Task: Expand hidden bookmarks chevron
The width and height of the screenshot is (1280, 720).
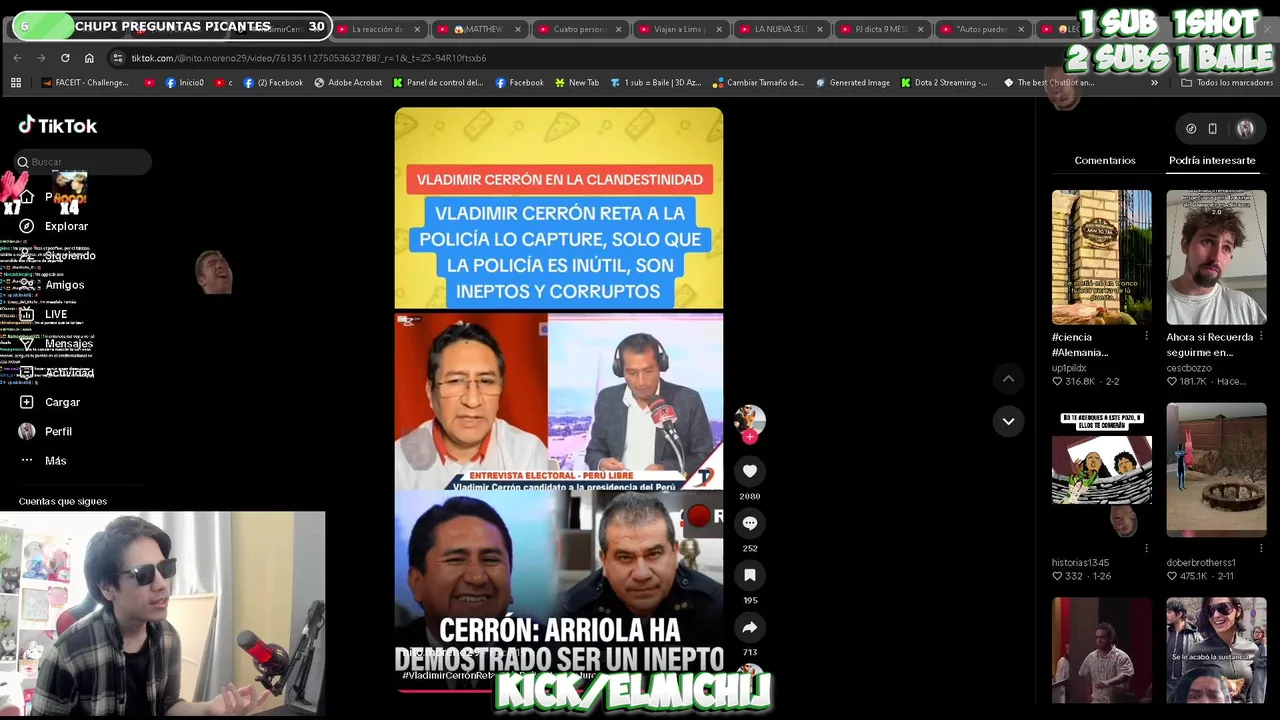Action: pyautogui.click(x=1154, y=83)
